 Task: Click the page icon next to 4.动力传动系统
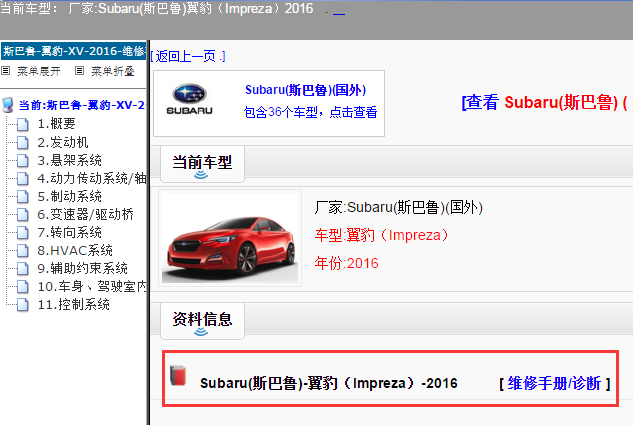23,178
